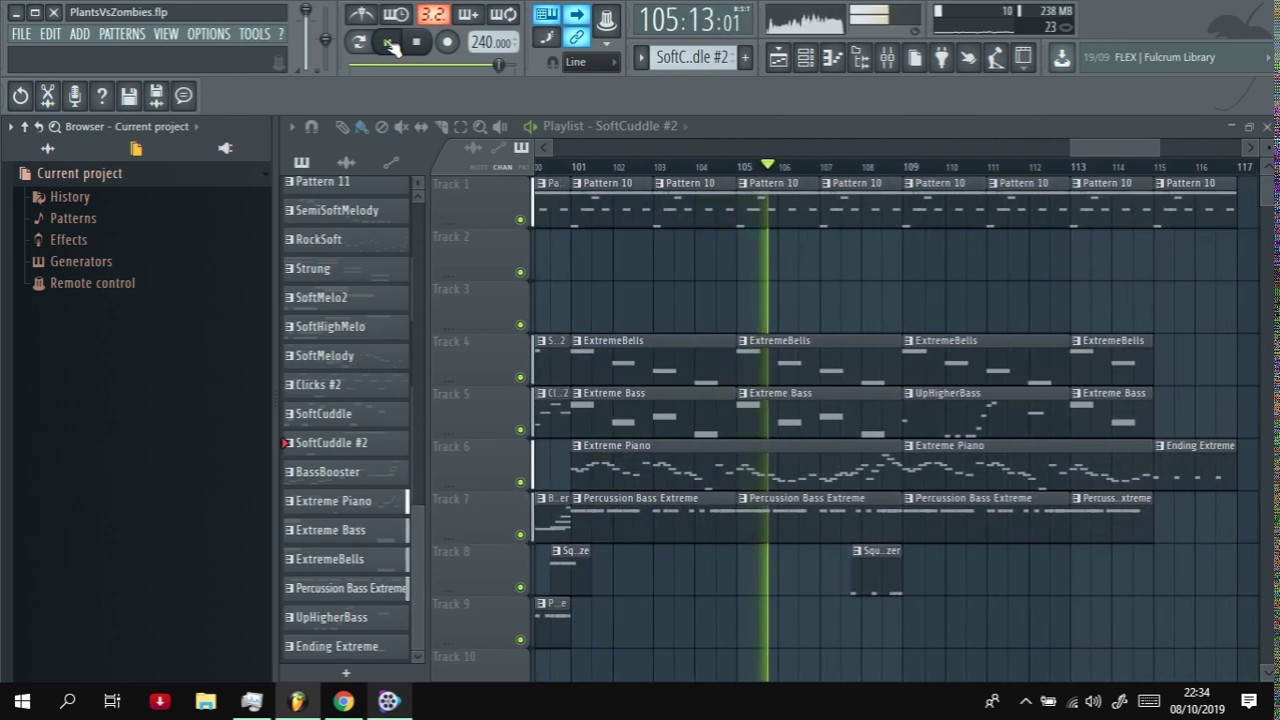
Task: Open the OPTIONS menu
Action: 209,34
